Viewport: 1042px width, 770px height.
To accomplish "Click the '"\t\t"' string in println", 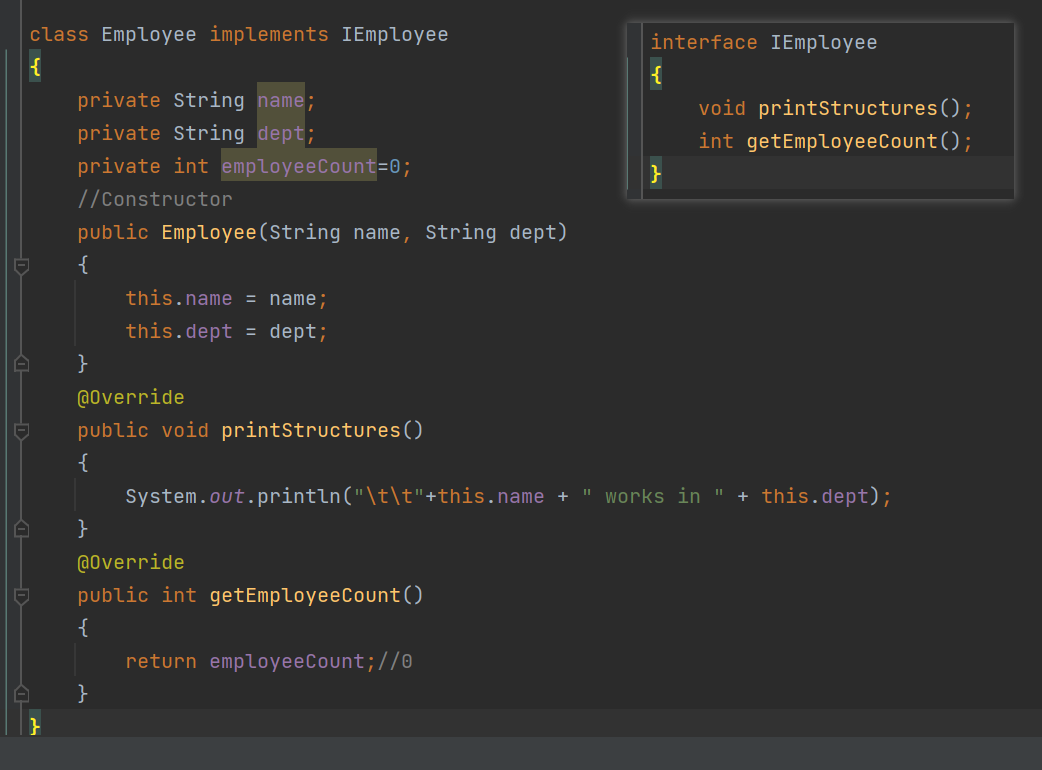I will point(389,496).
